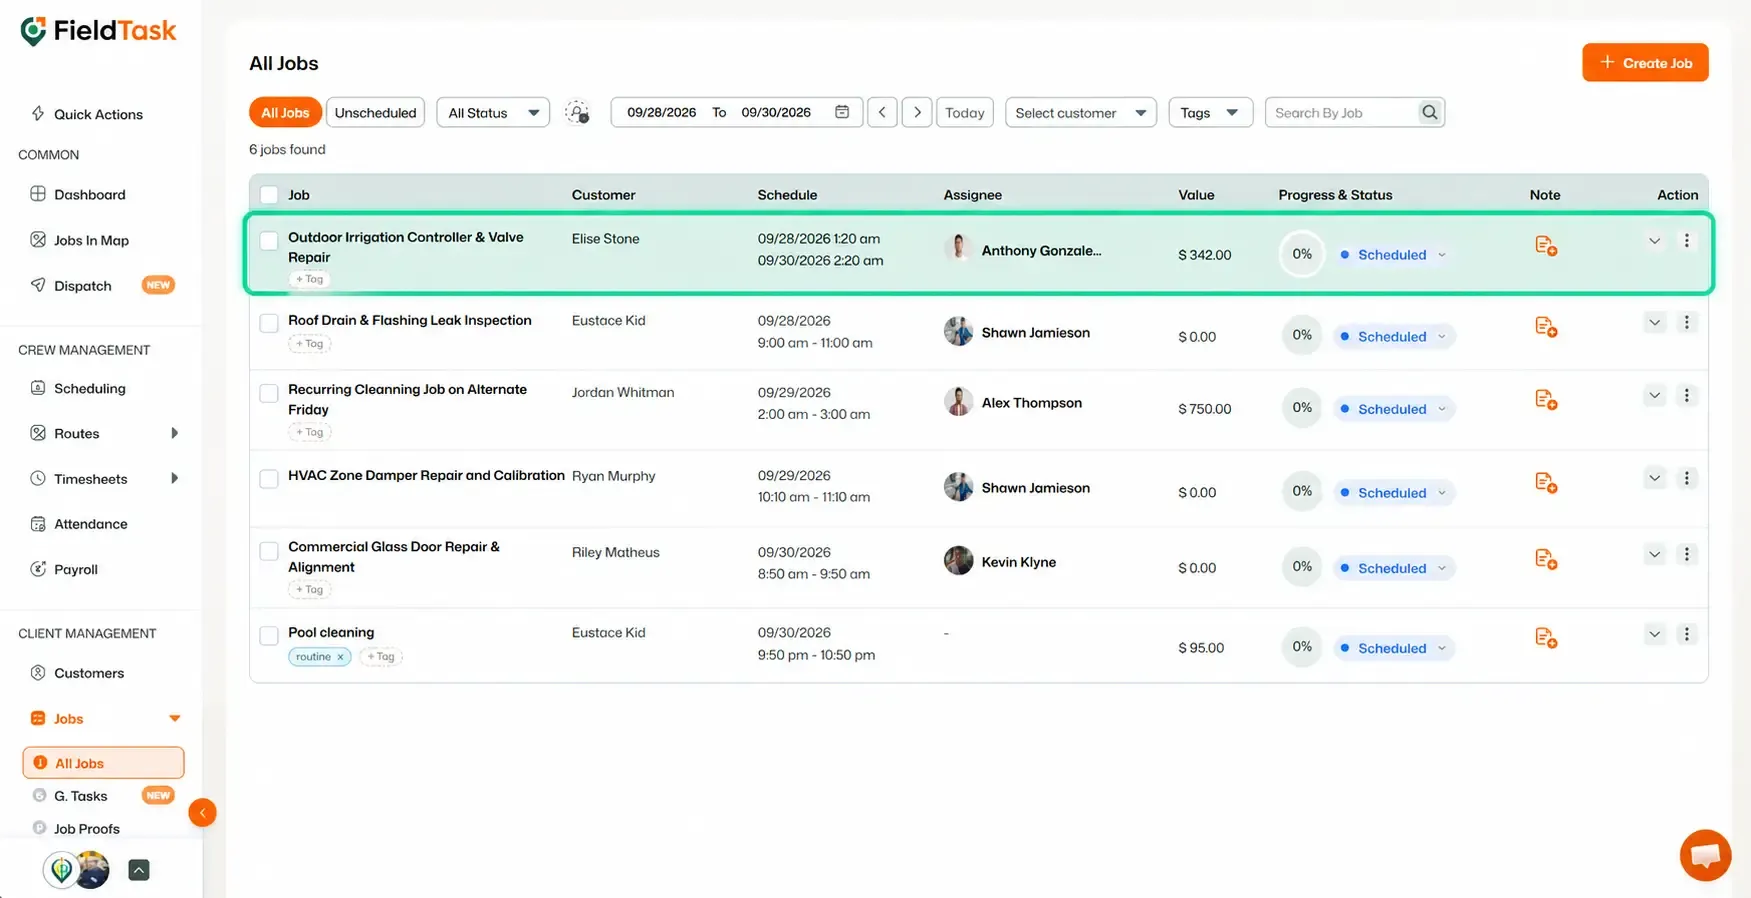1751x898 pixels.
Task: Click the search magnifier icon
Action: pos(1430,113)
